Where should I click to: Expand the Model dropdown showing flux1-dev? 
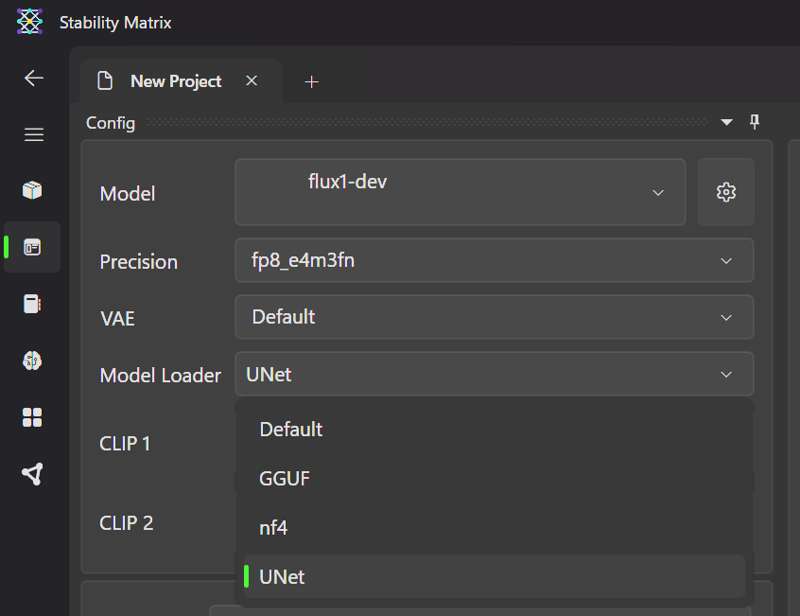460,192
